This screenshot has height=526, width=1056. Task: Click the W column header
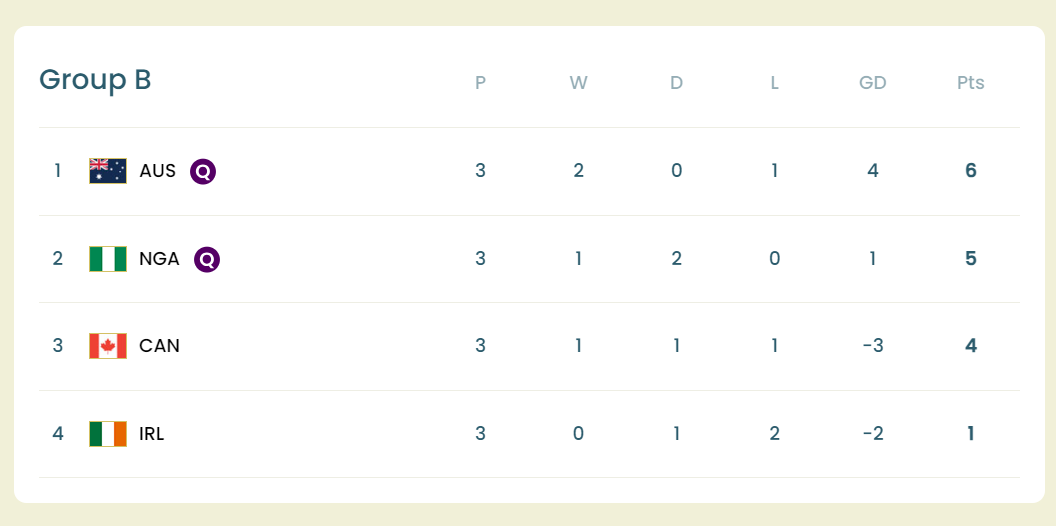(578, 83)
